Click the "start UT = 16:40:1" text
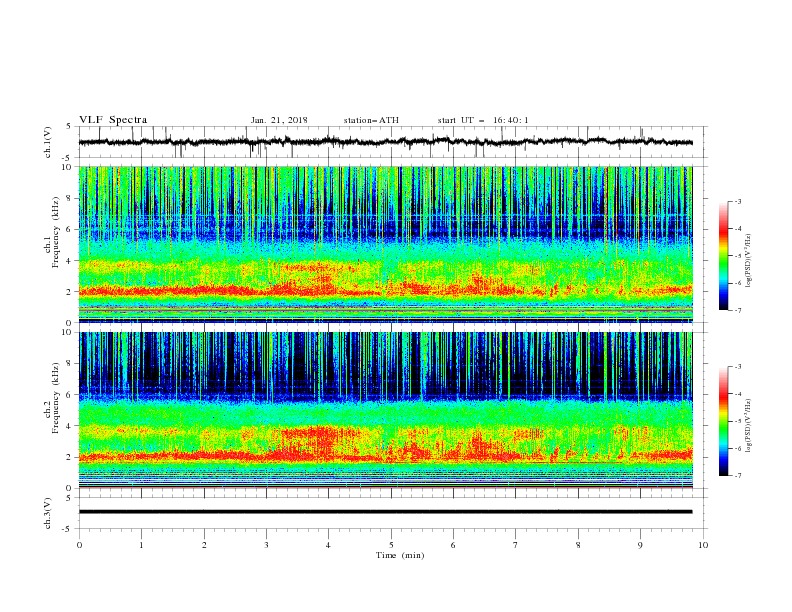The width and height of the screenshot is (792, 612). [x=483, y=120]
